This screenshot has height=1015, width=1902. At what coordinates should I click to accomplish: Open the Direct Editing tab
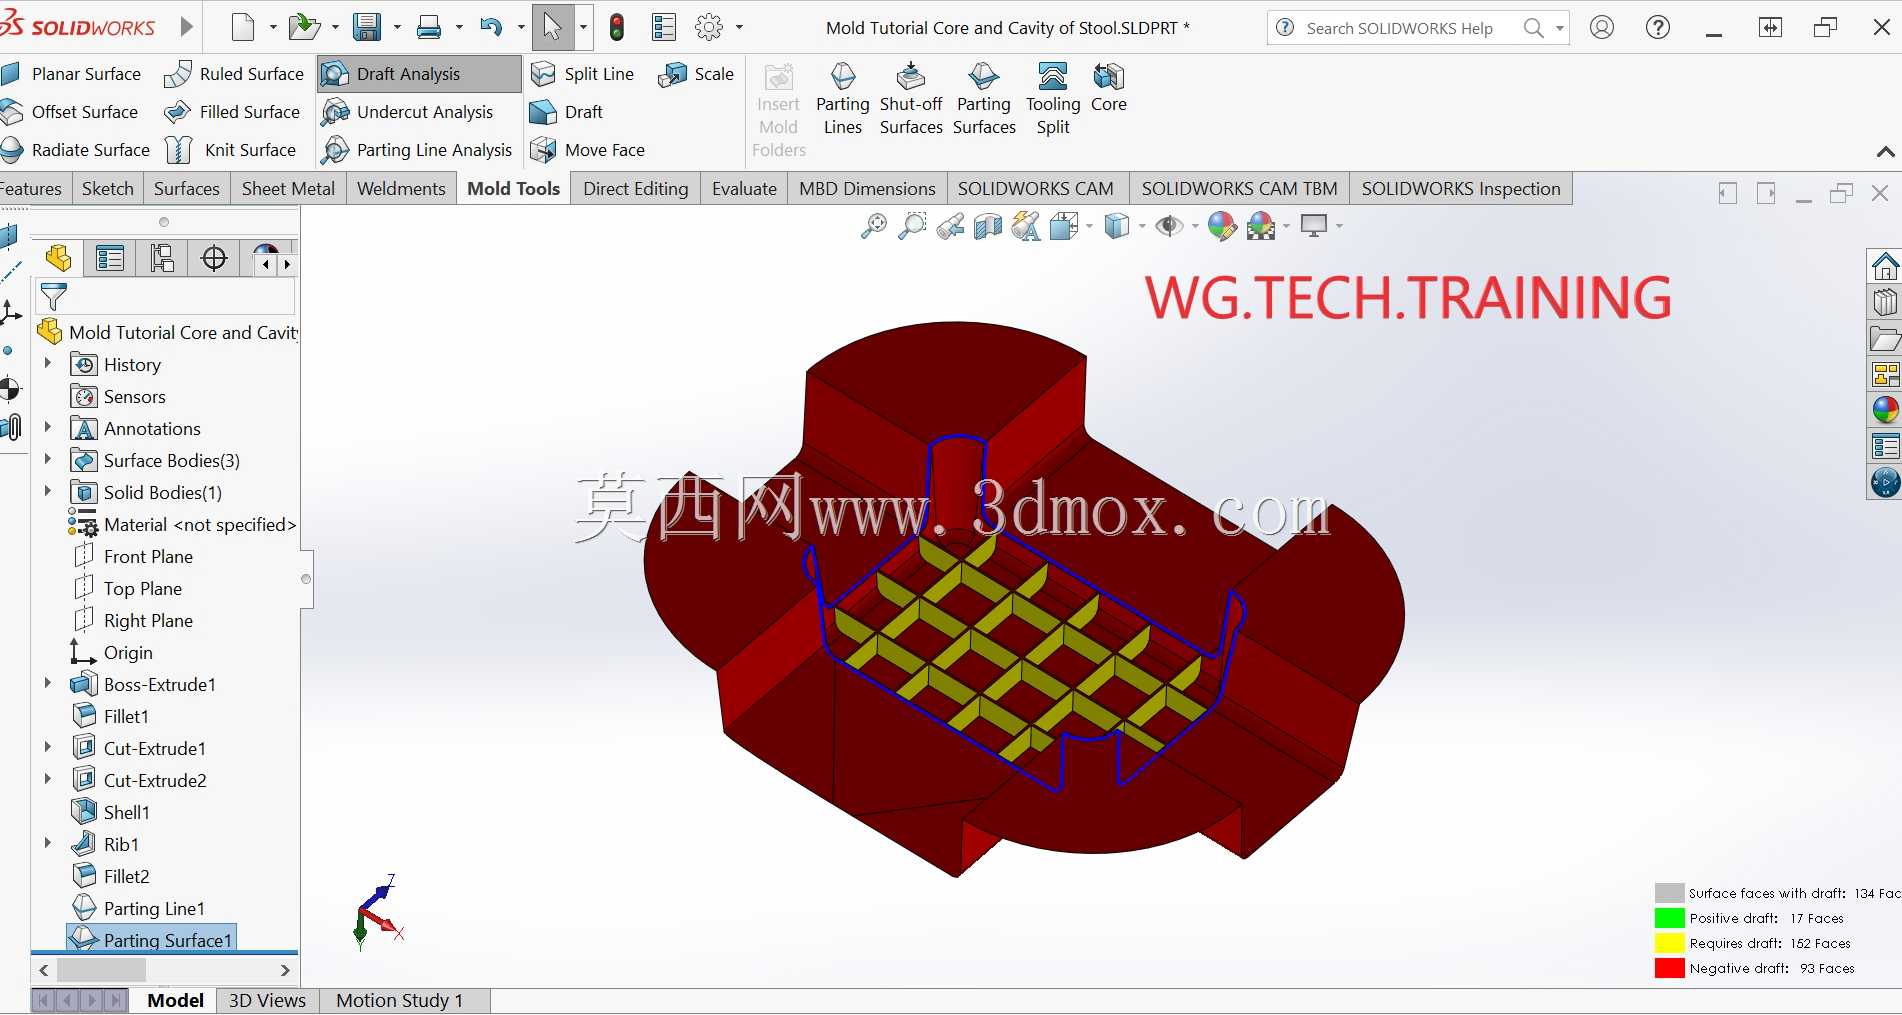(635, 189)
